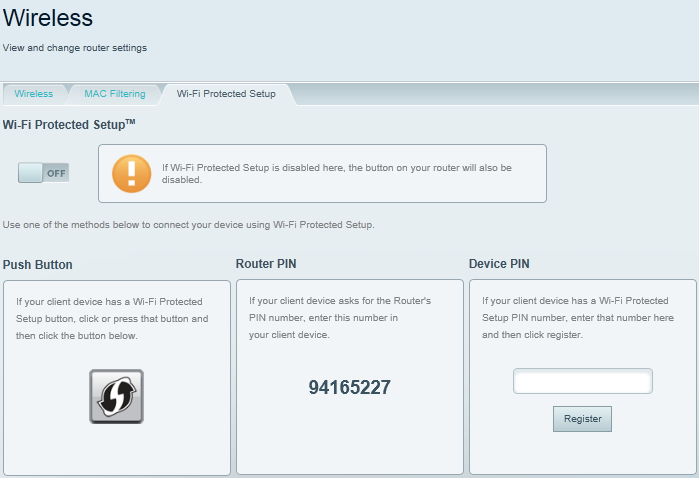Click the Router PIN section heading
This screenshot has height=478, width=699.
pyautogui.click(x=266, y=264)
